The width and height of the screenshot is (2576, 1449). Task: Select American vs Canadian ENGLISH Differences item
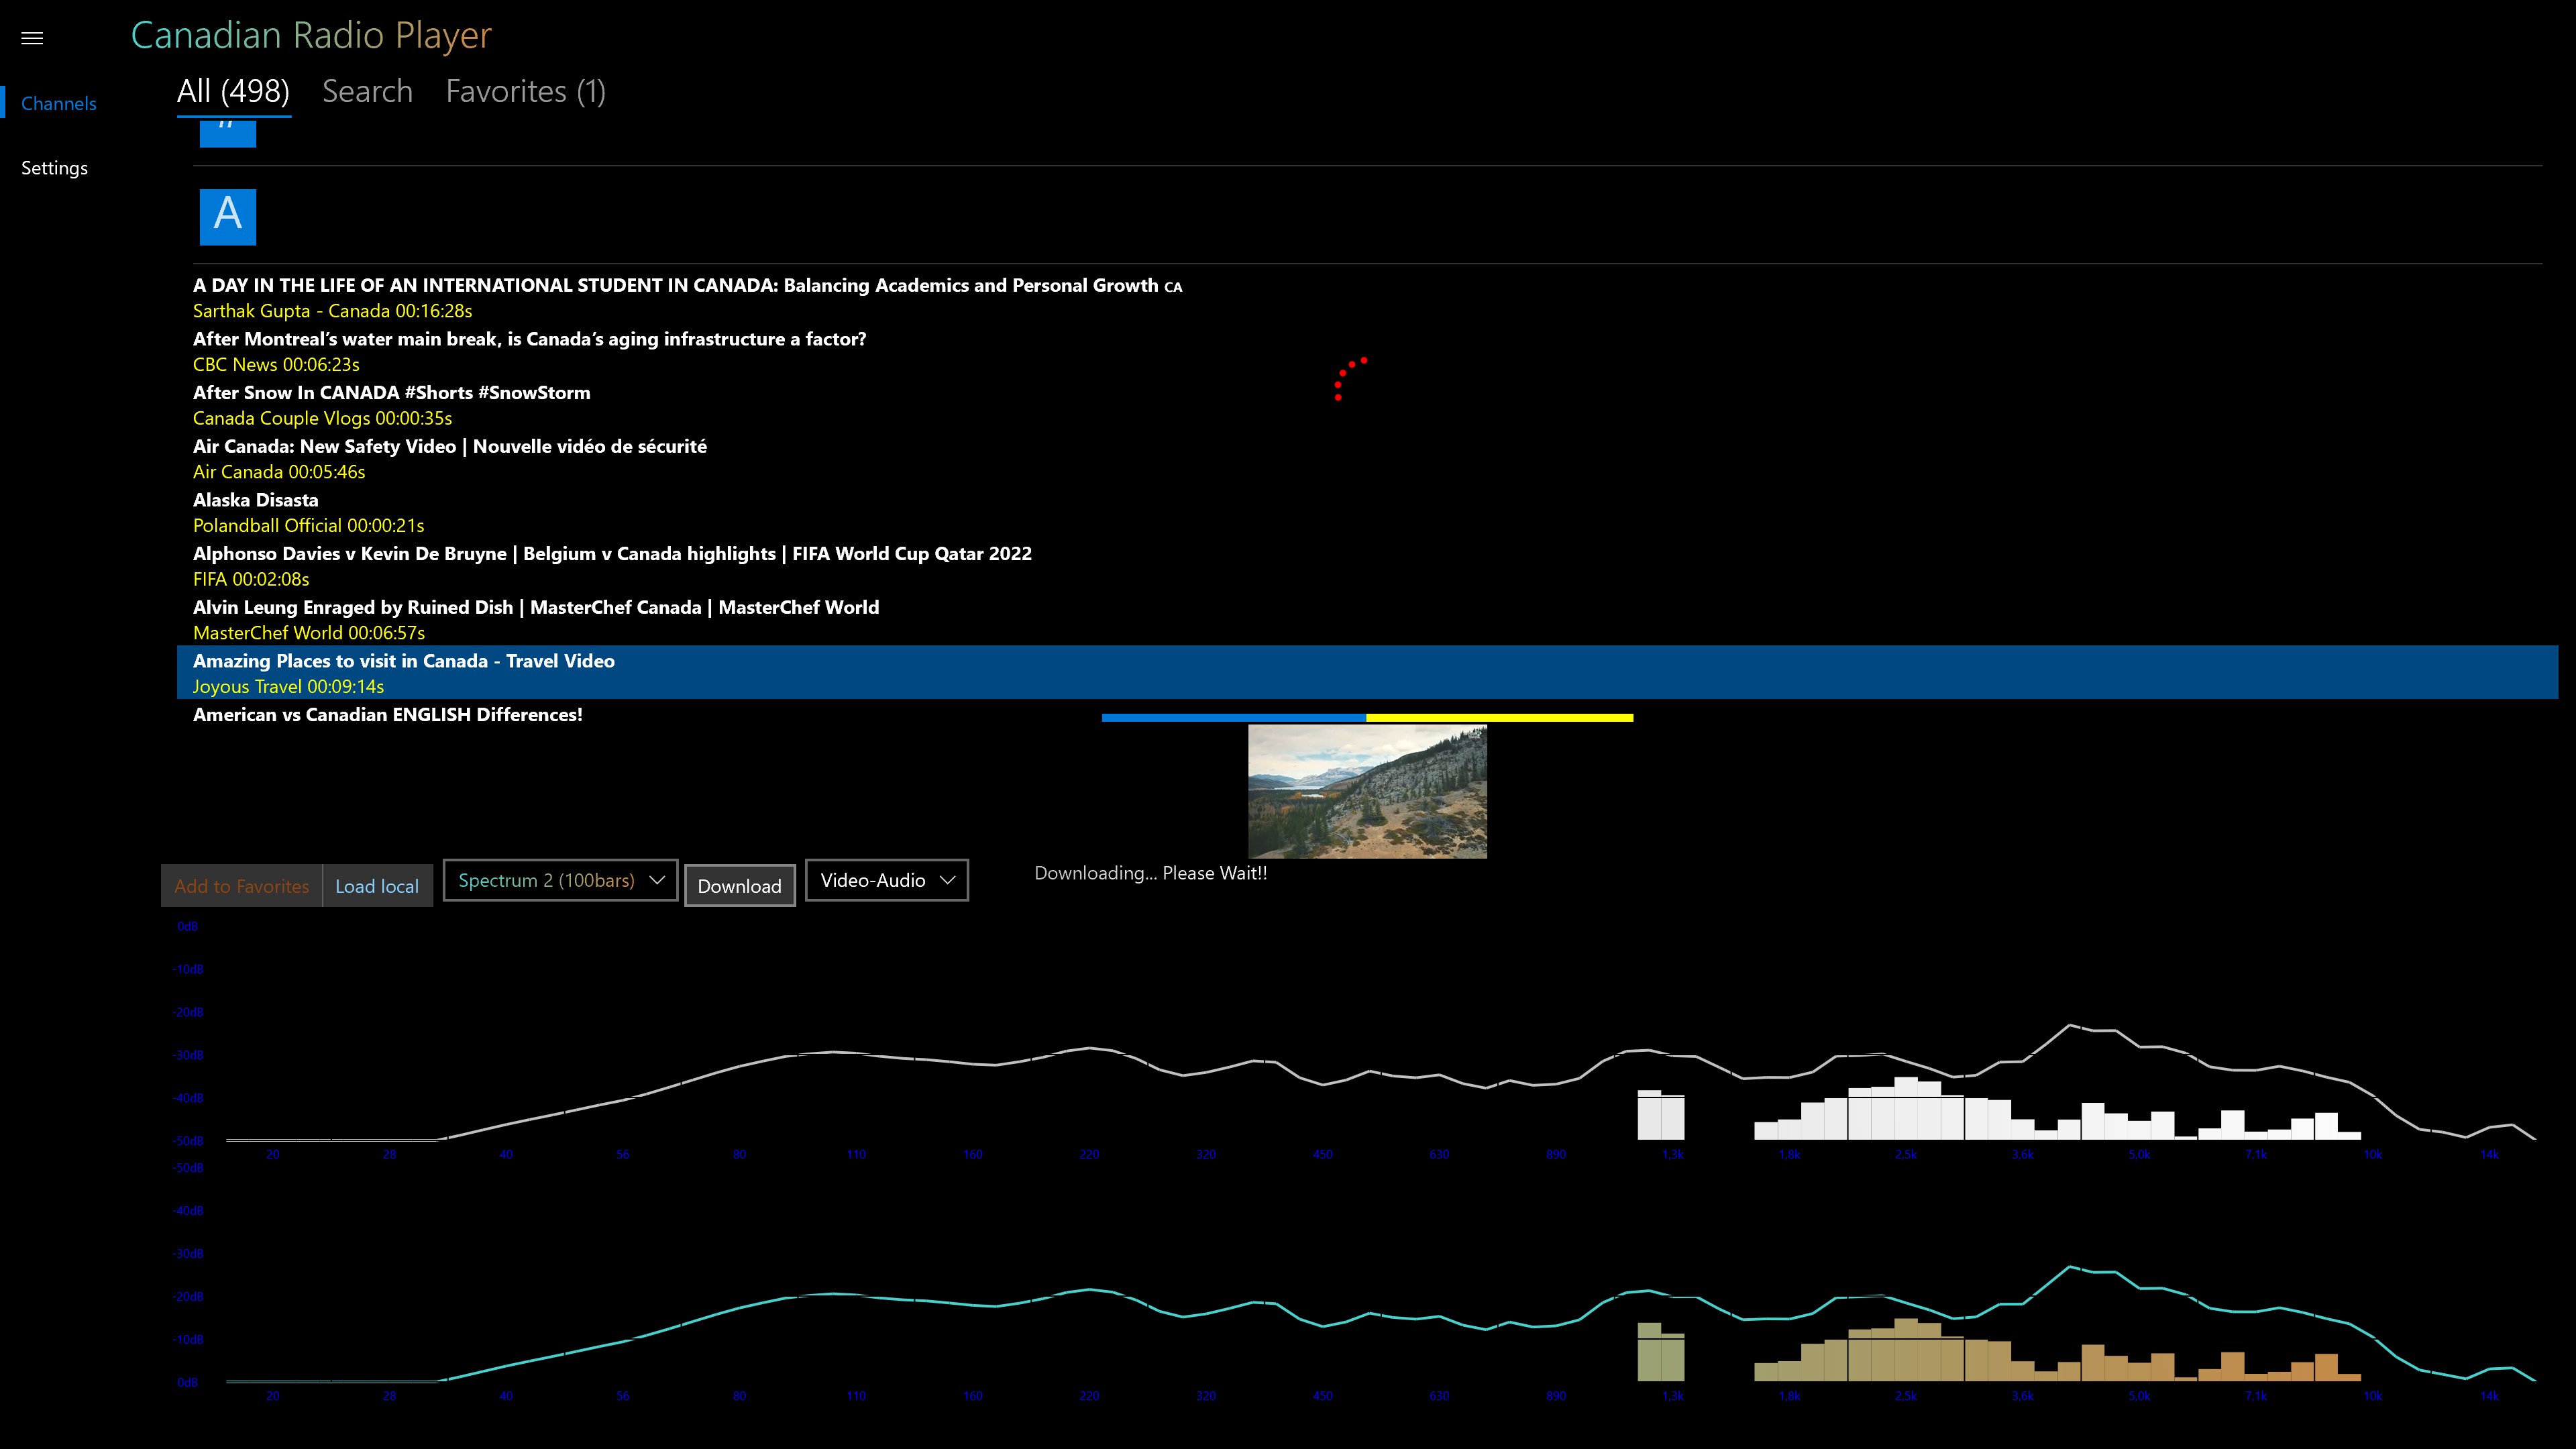(387, 714)
